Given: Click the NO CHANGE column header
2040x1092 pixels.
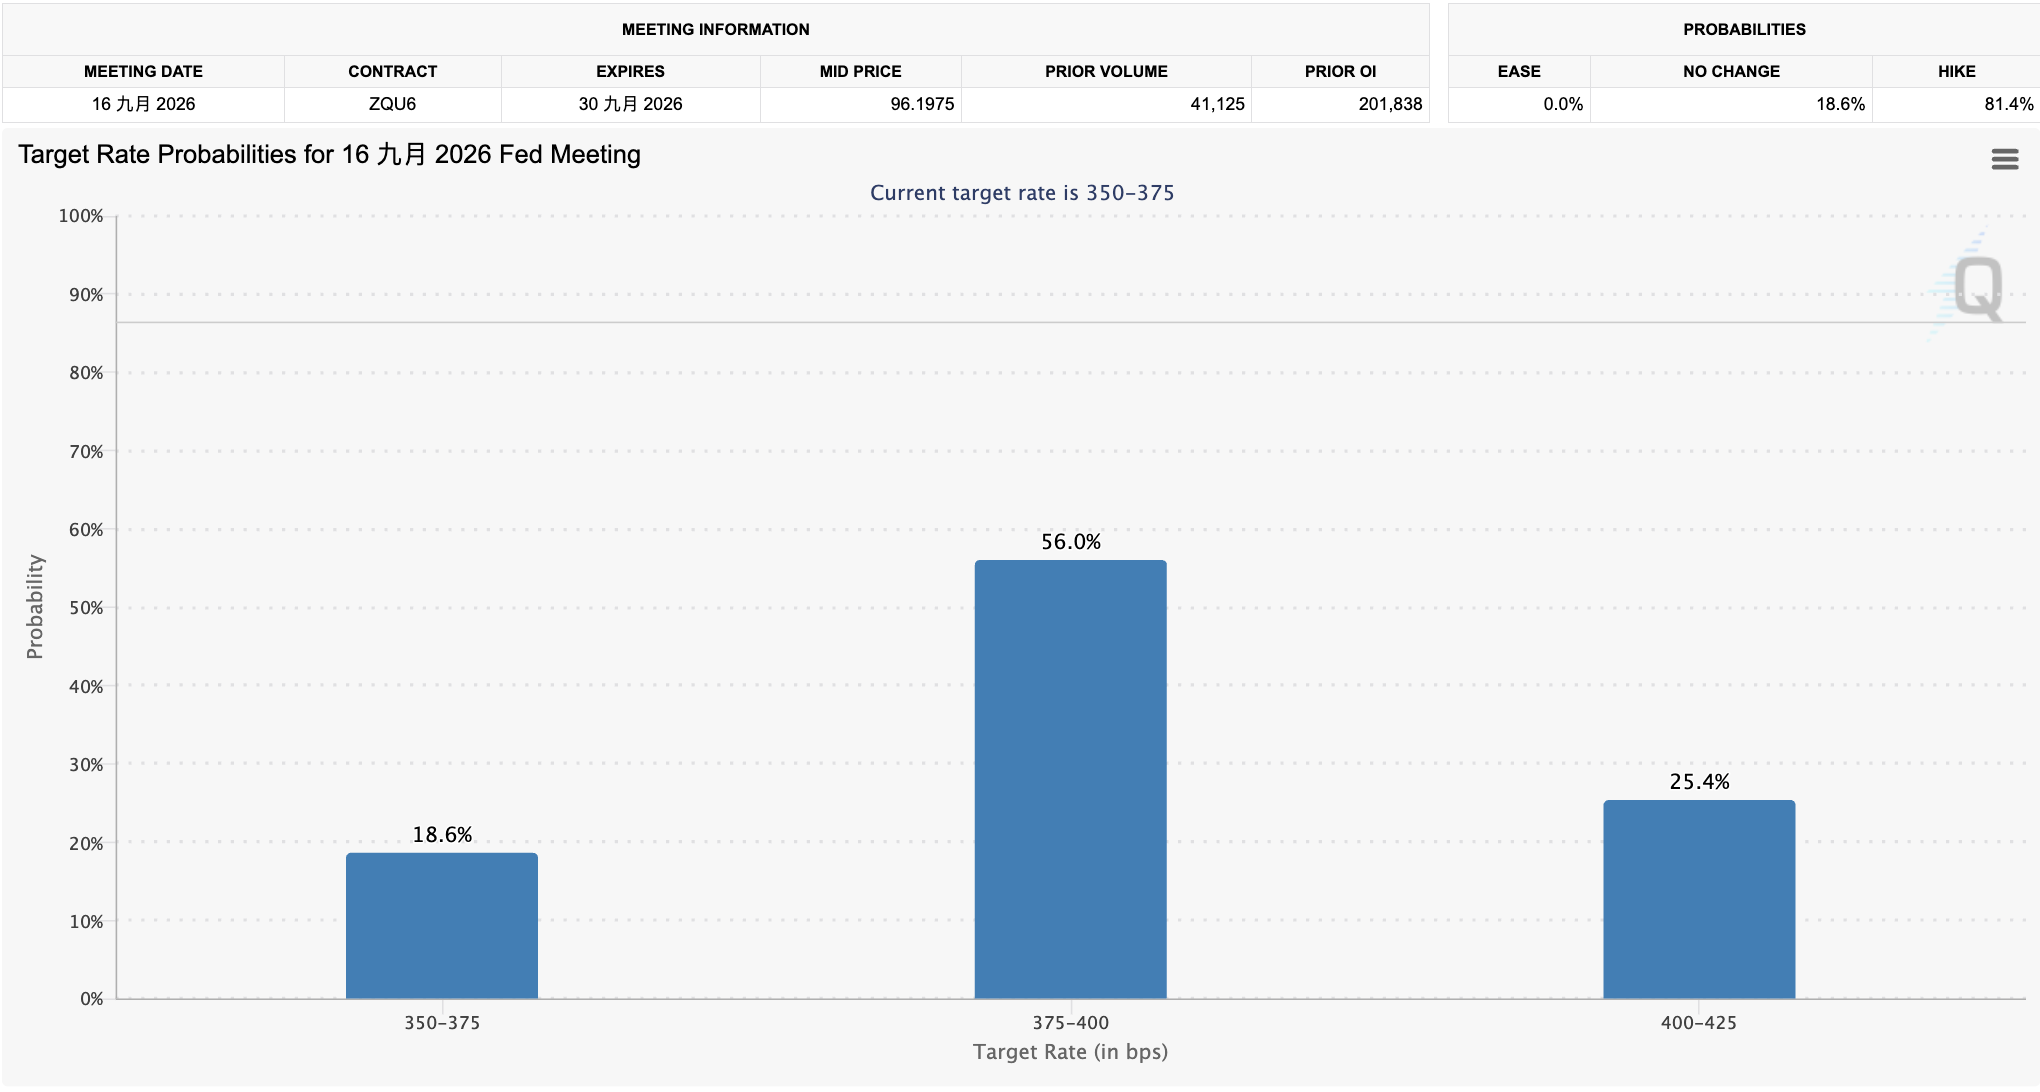Looking at the screenshot, I should (x=1731, y=71).
